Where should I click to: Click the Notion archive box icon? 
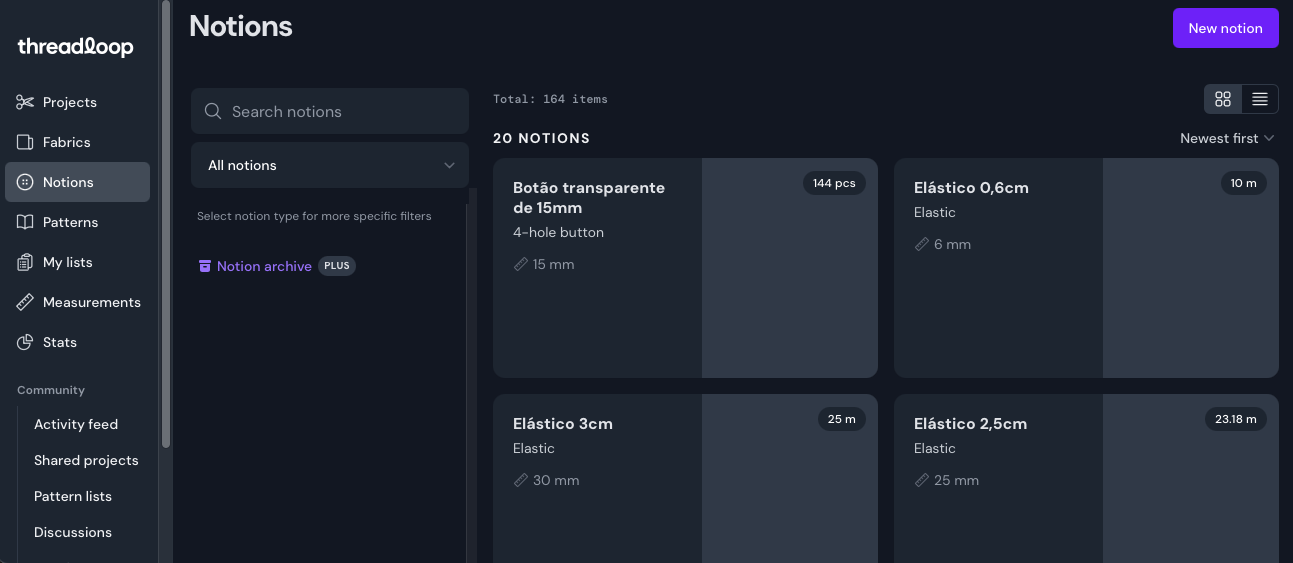coord(205,266)
